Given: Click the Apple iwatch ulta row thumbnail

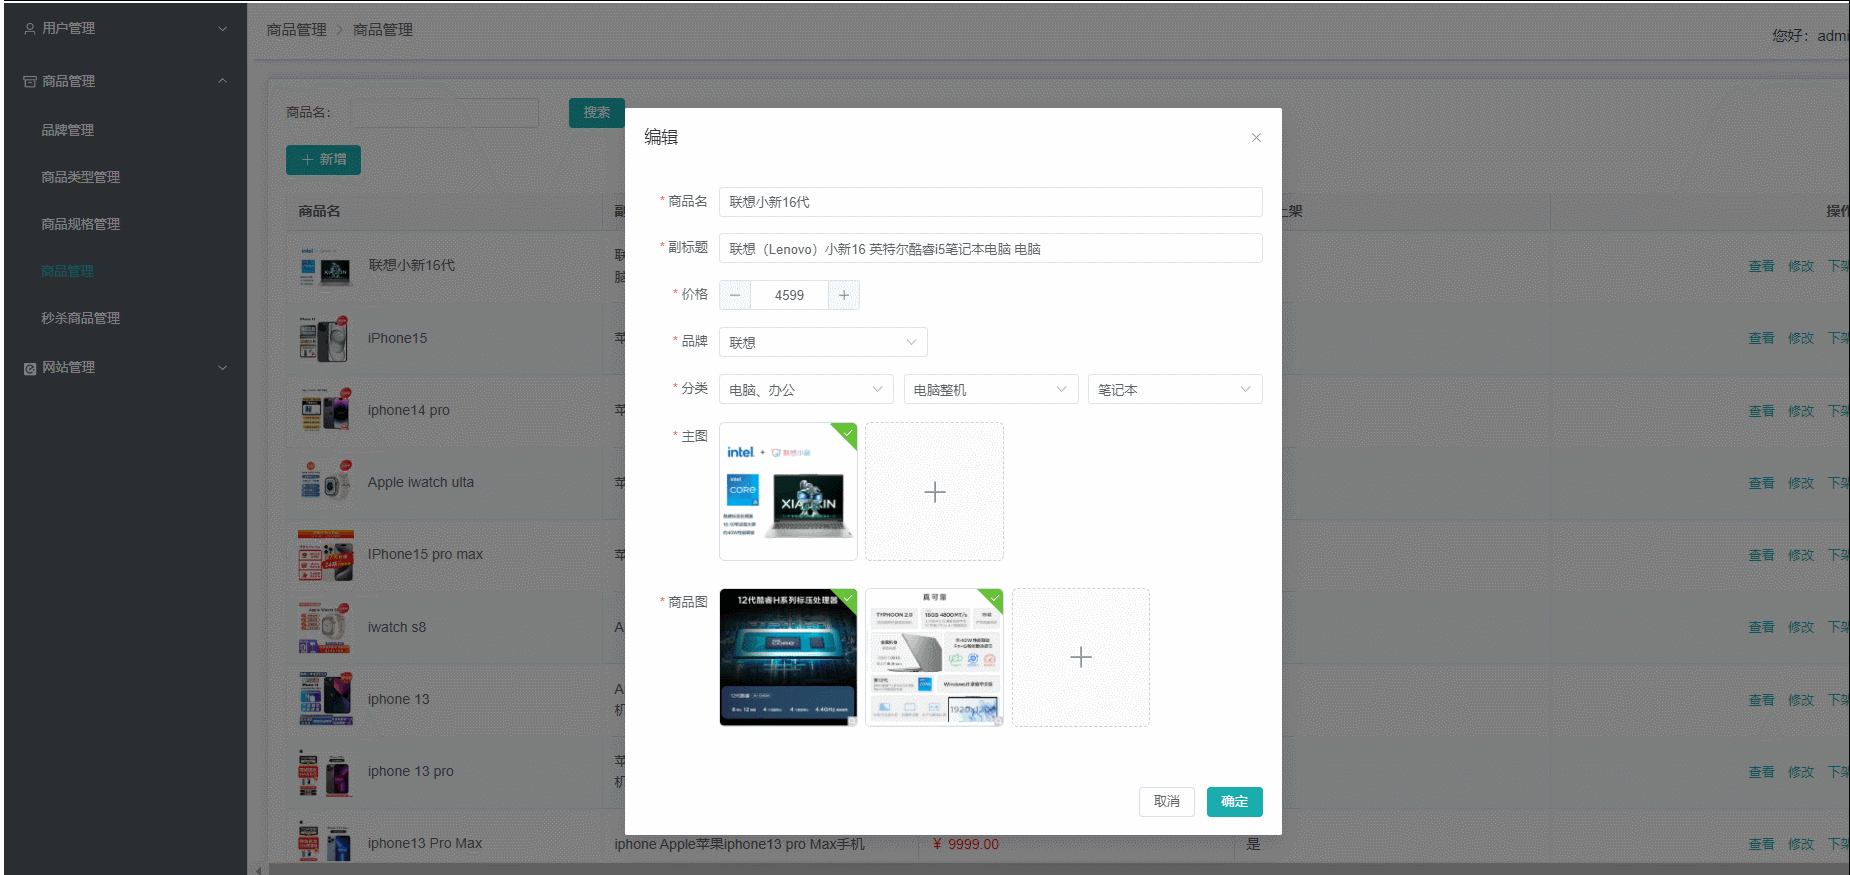Looking at the screenshot, I should click(325, 483).
